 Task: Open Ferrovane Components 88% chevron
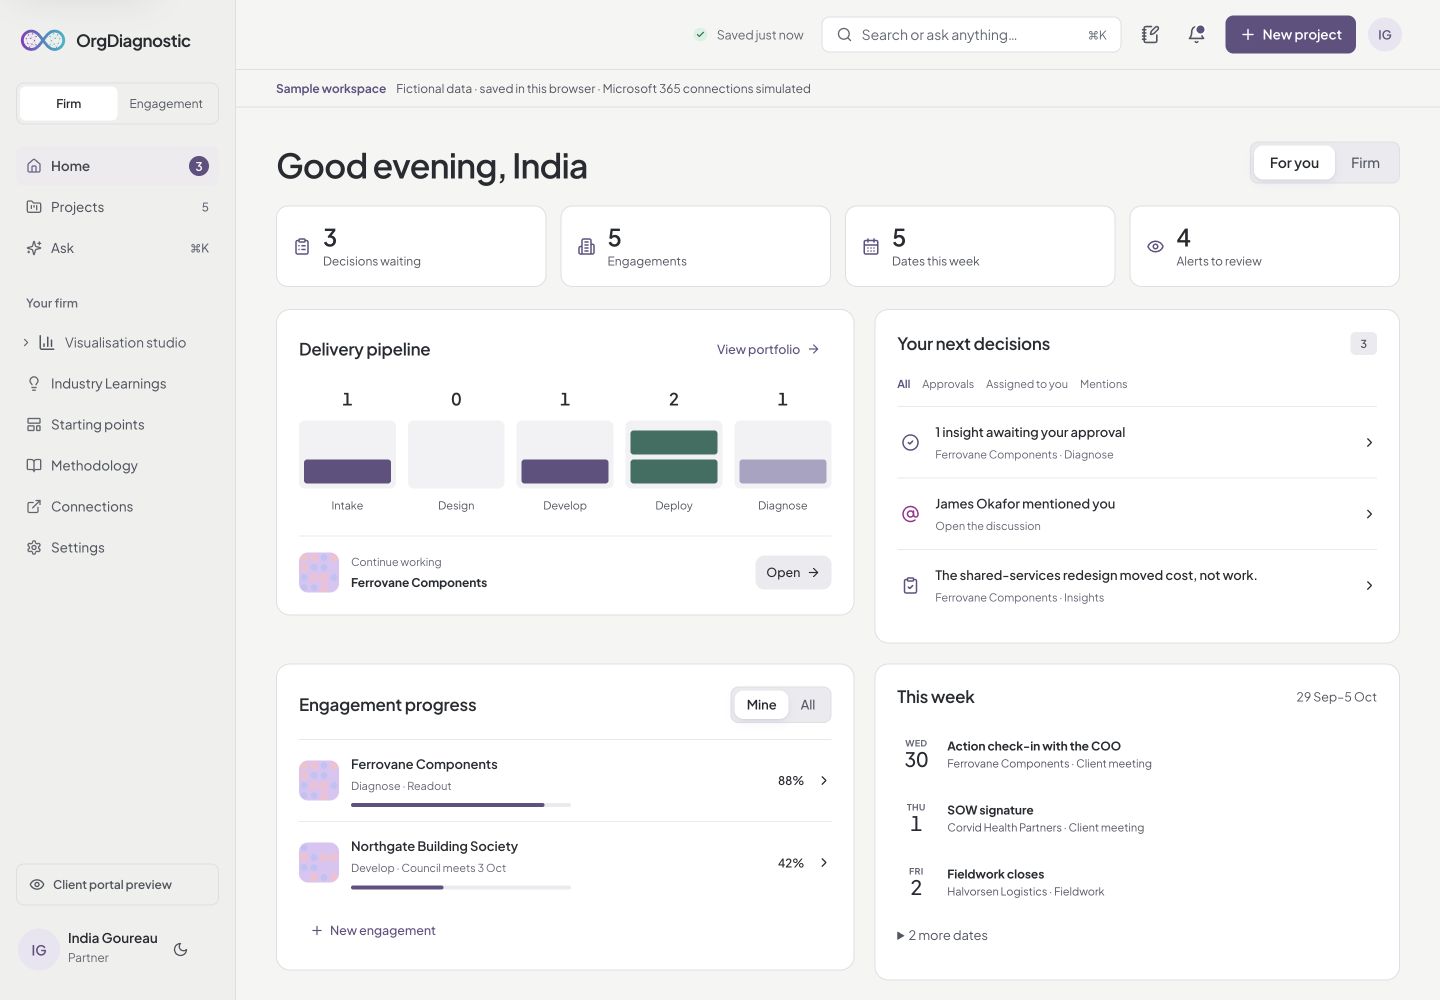click(x=824, y=780)
